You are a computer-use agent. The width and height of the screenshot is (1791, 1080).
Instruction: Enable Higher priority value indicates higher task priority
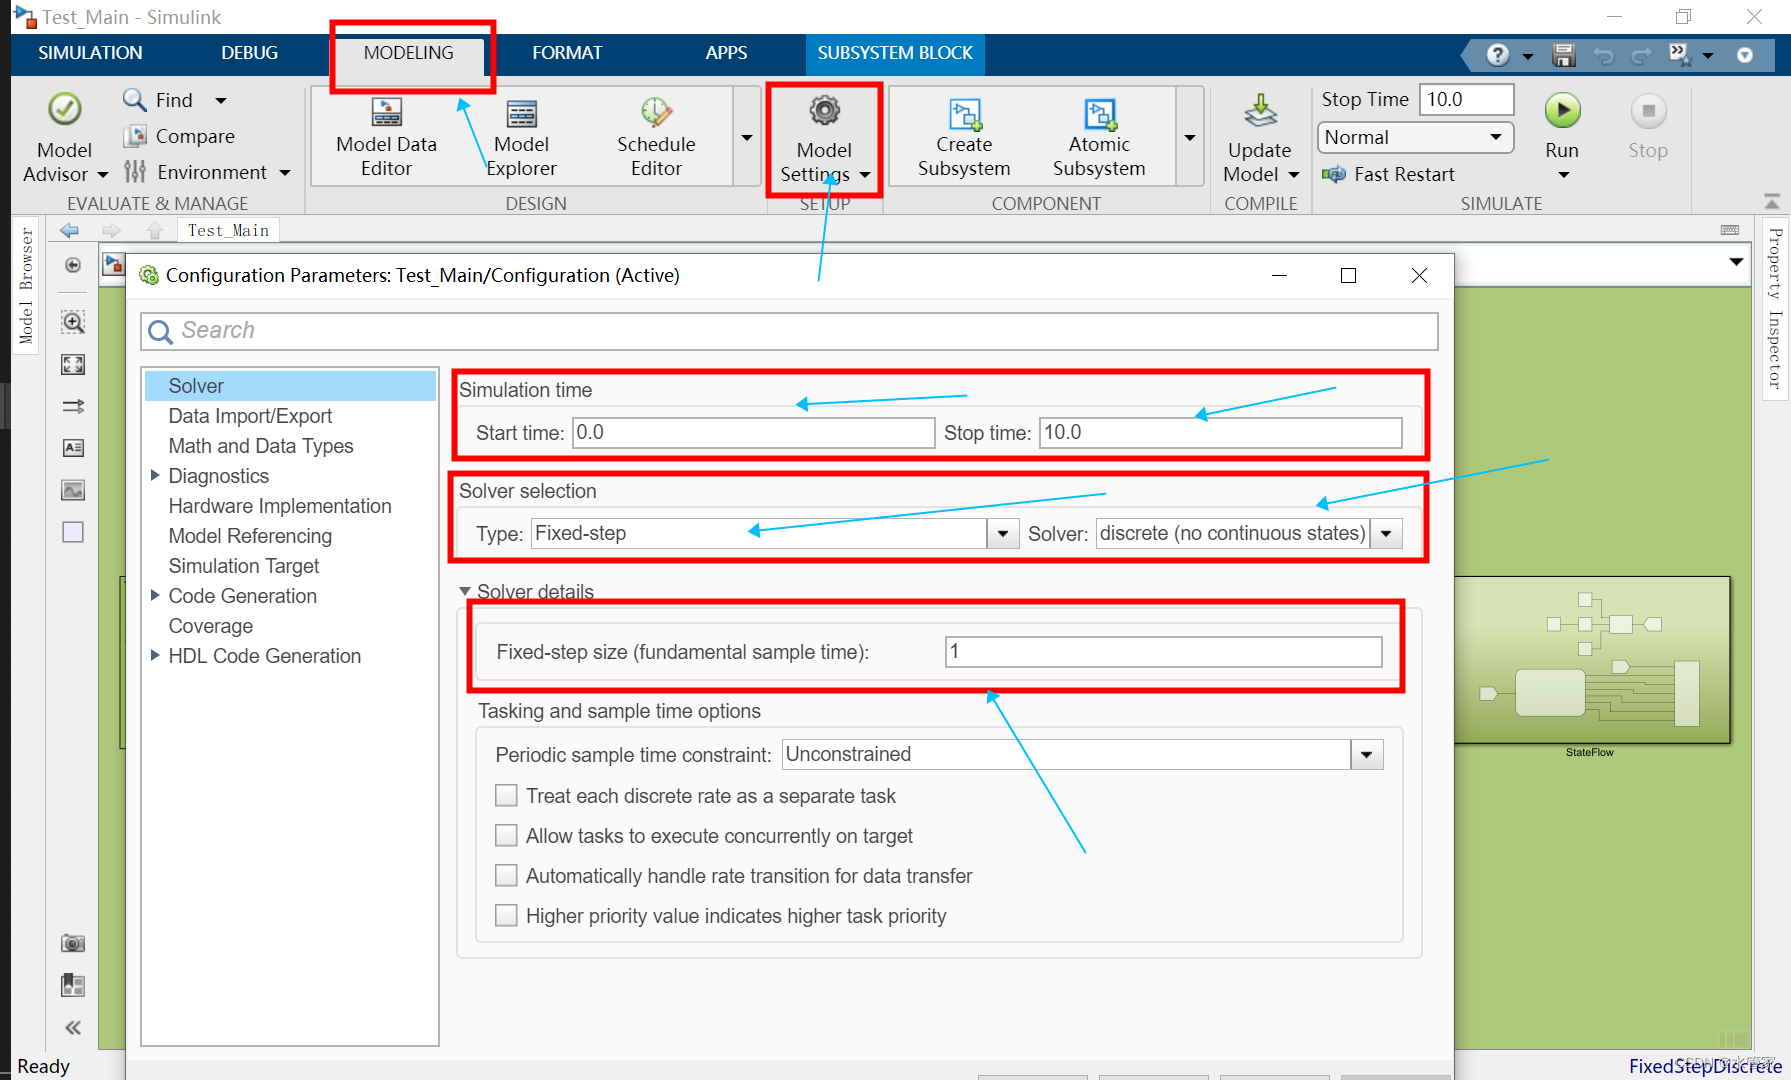click(507, 915)
